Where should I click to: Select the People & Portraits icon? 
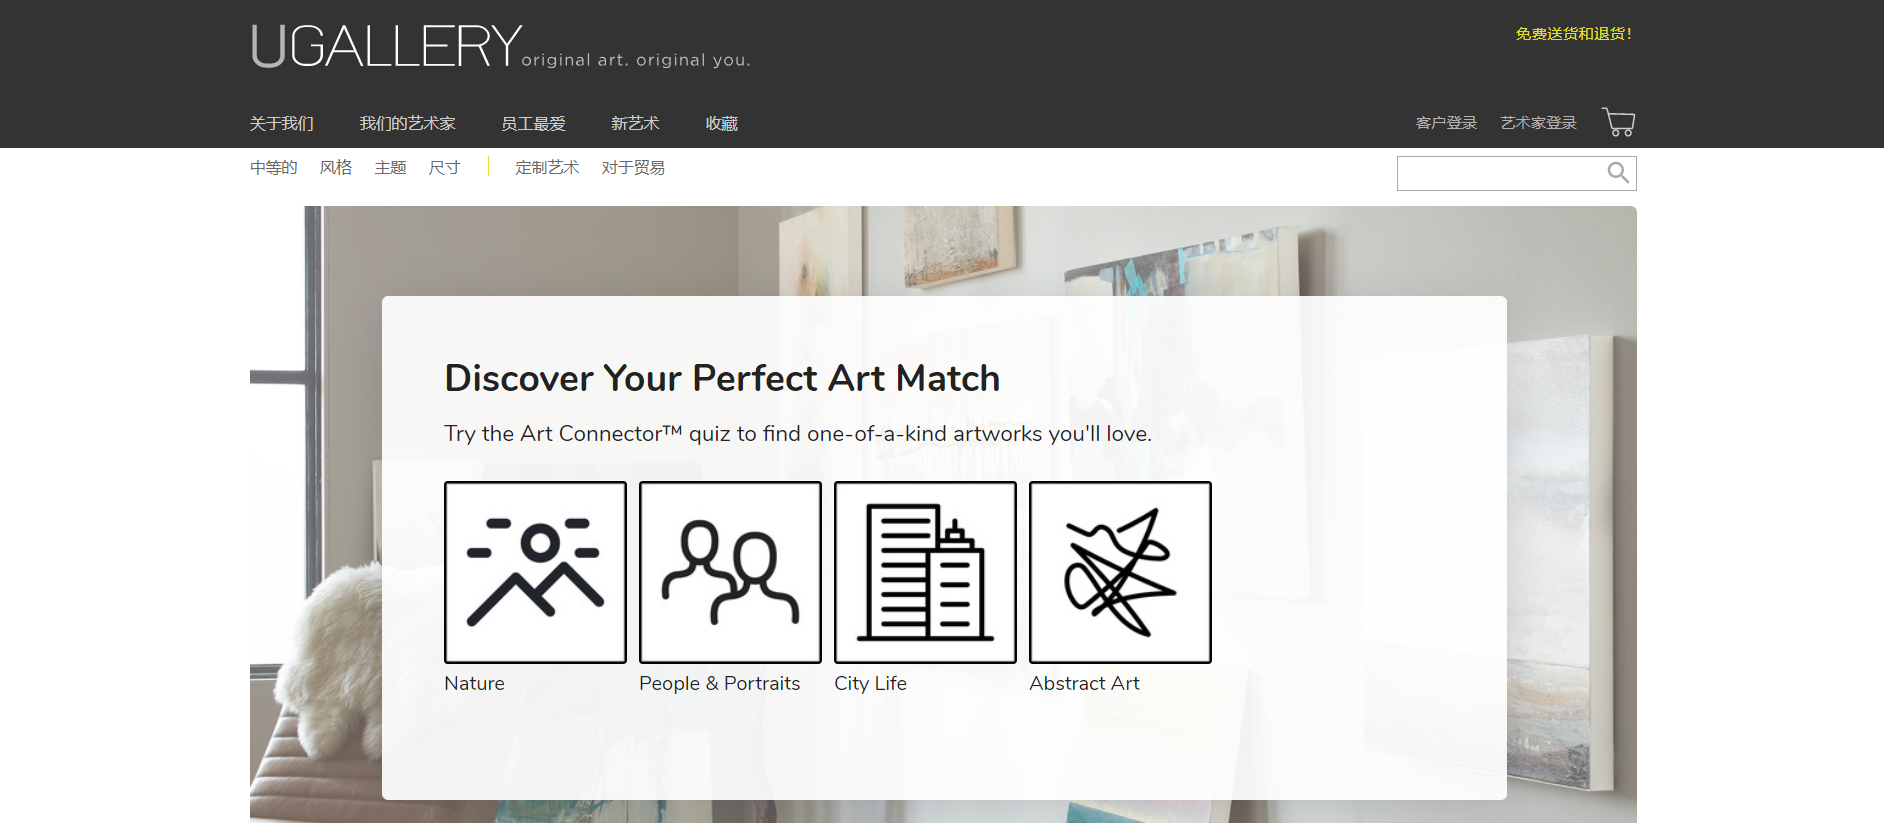click(x=729, y=571)
